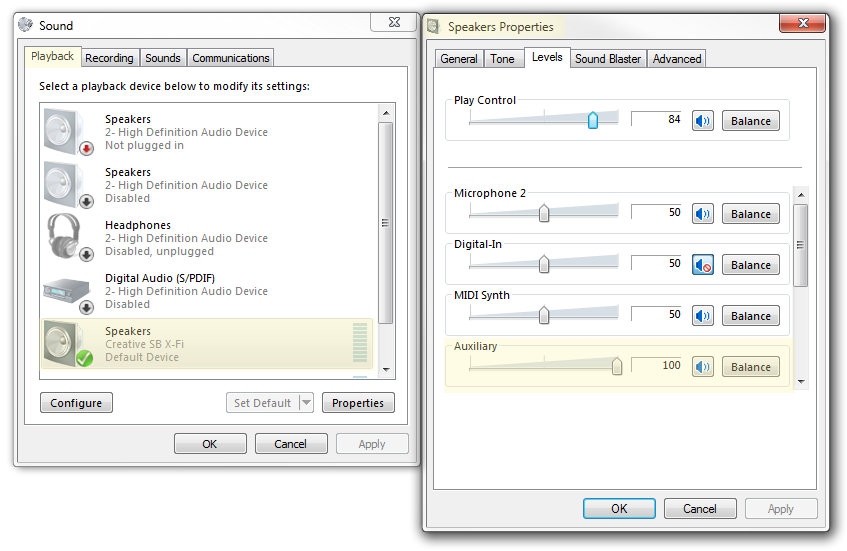Close the Speakers Properties window
Image resolution: width=847 pixels, height=551 pixels.
click(x=803, y=23)
